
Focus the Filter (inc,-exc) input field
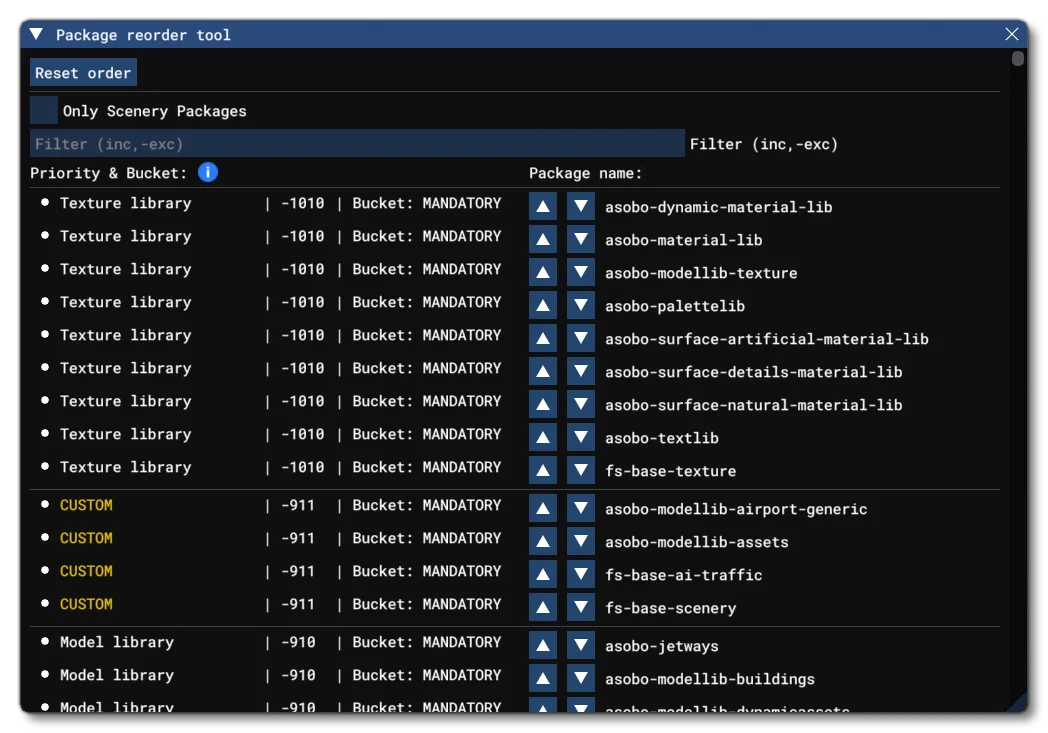click(x=357, y=144)
